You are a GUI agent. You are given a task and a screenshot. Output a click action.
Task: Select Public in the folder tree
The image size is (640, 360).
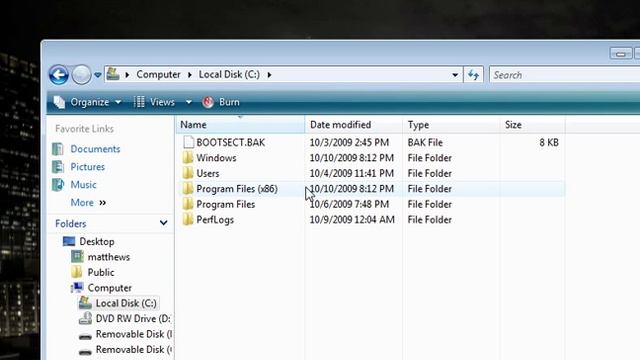pos(101,273)
